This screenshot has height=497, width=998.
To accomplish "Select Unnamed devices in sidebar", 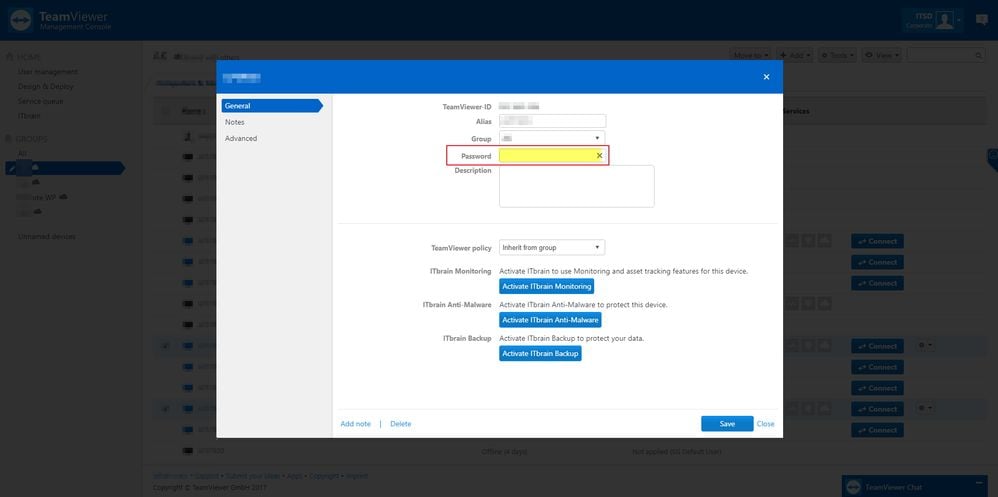I will pyautogui.click(x=46, y=236).
